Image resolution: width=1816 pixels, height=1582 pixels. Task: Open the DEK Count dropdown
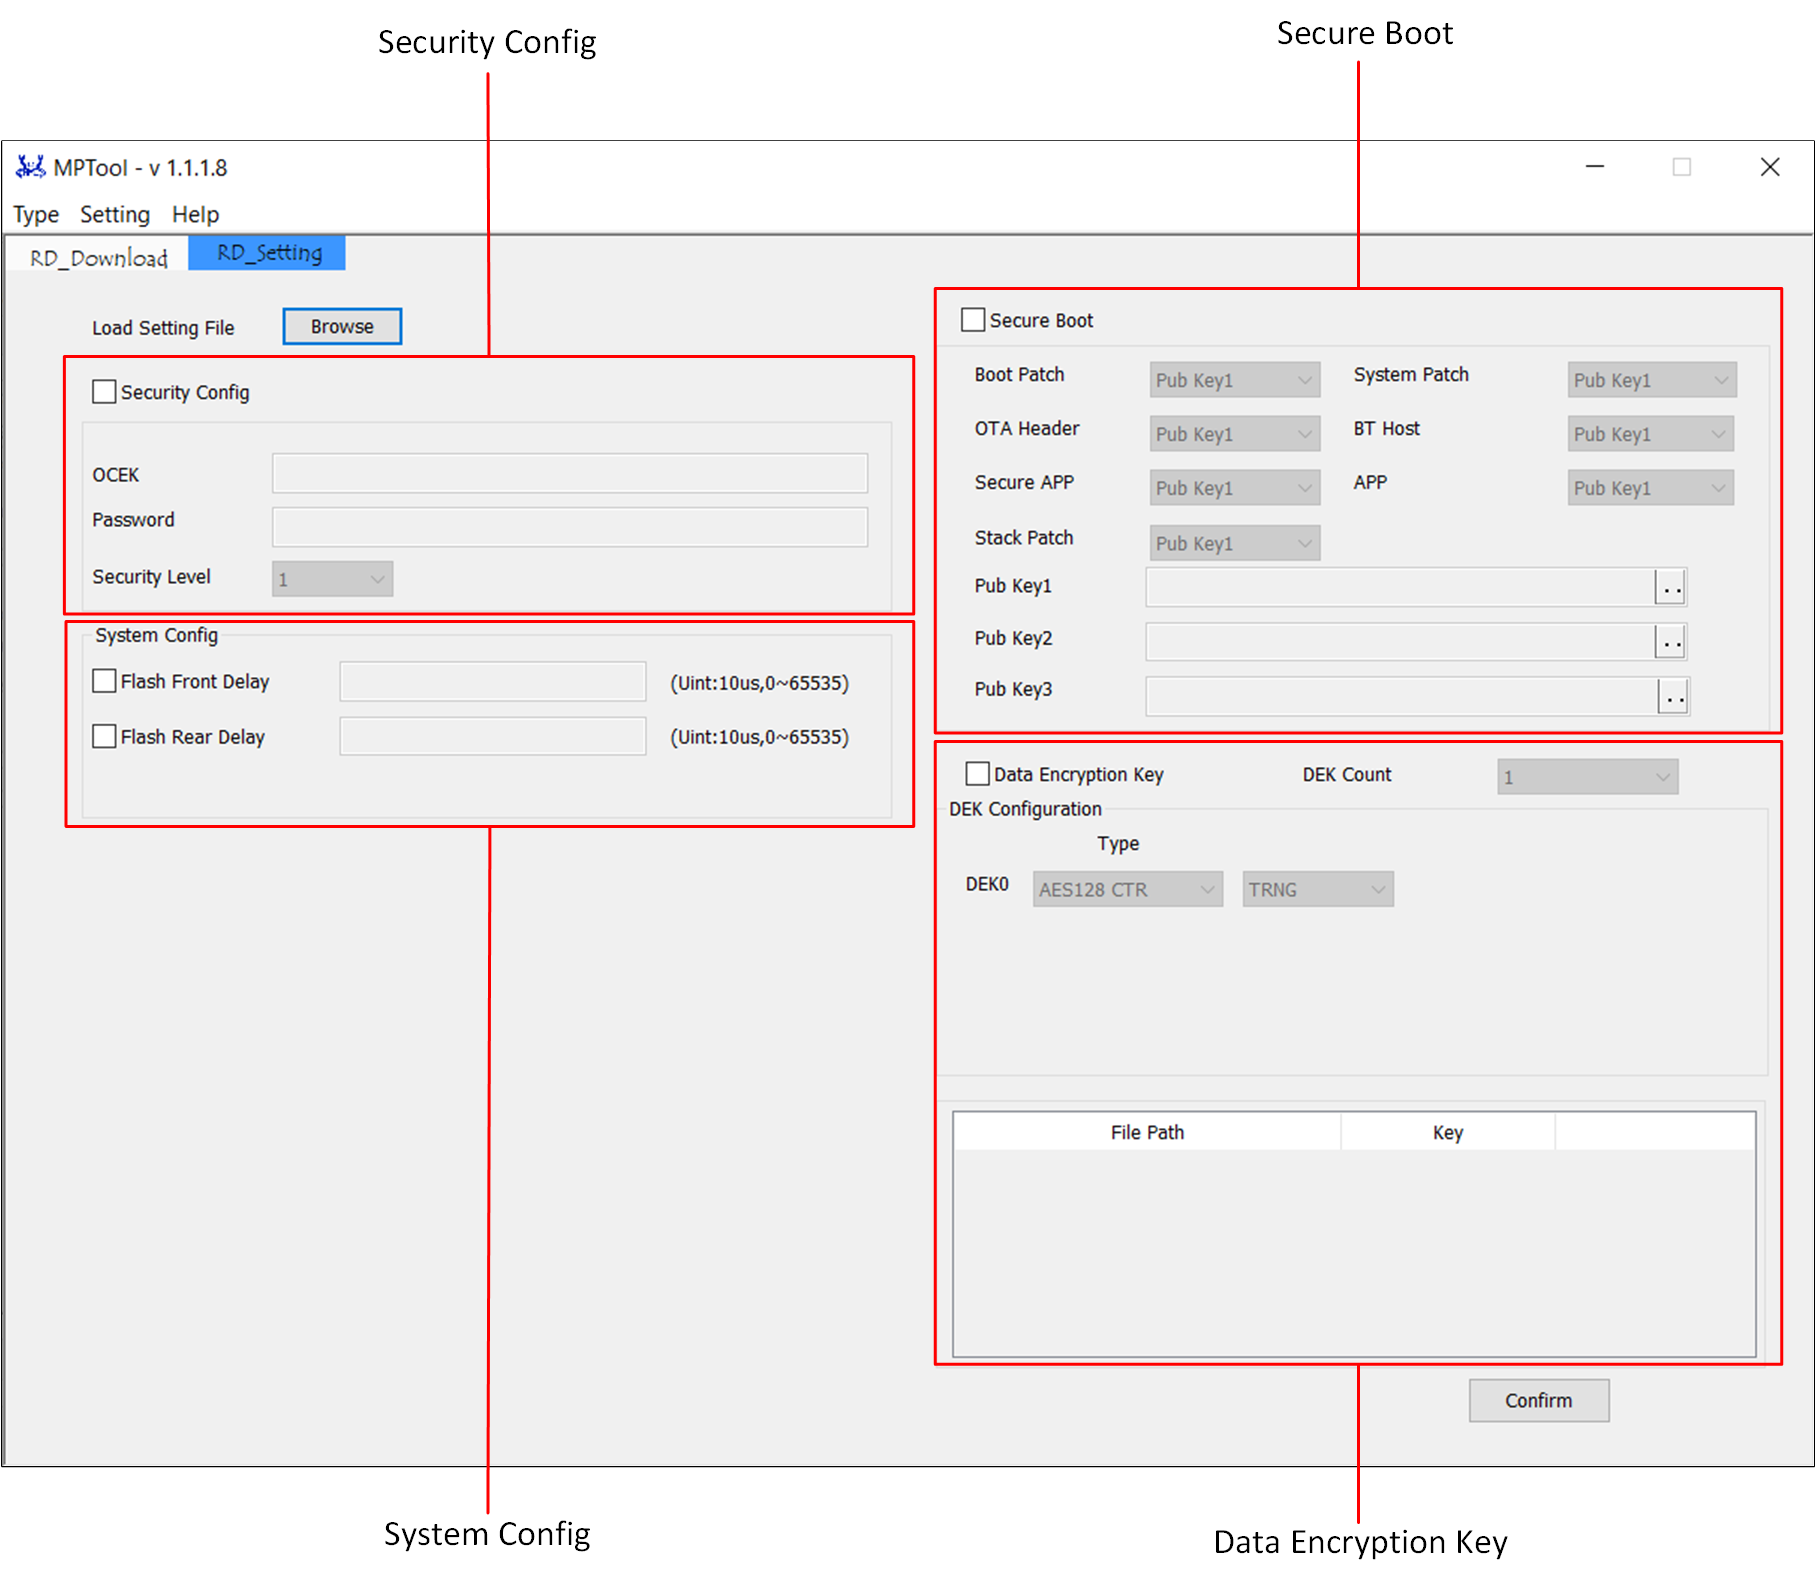point(1587,777)
